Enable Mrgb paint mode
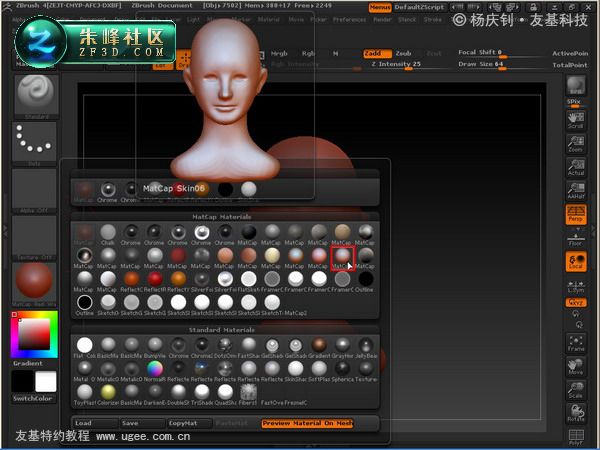600x450 pixels. (x=279, y=54)
